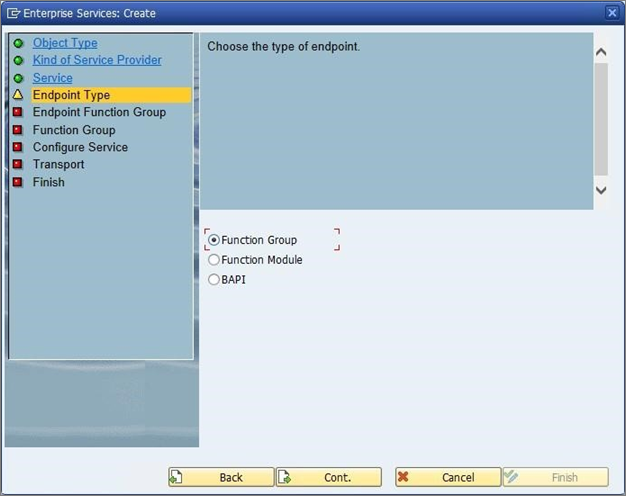Viewport: 626px width, 496px height.
Task: Click the description scrollbar down arrow
Action: pos(601,190)
